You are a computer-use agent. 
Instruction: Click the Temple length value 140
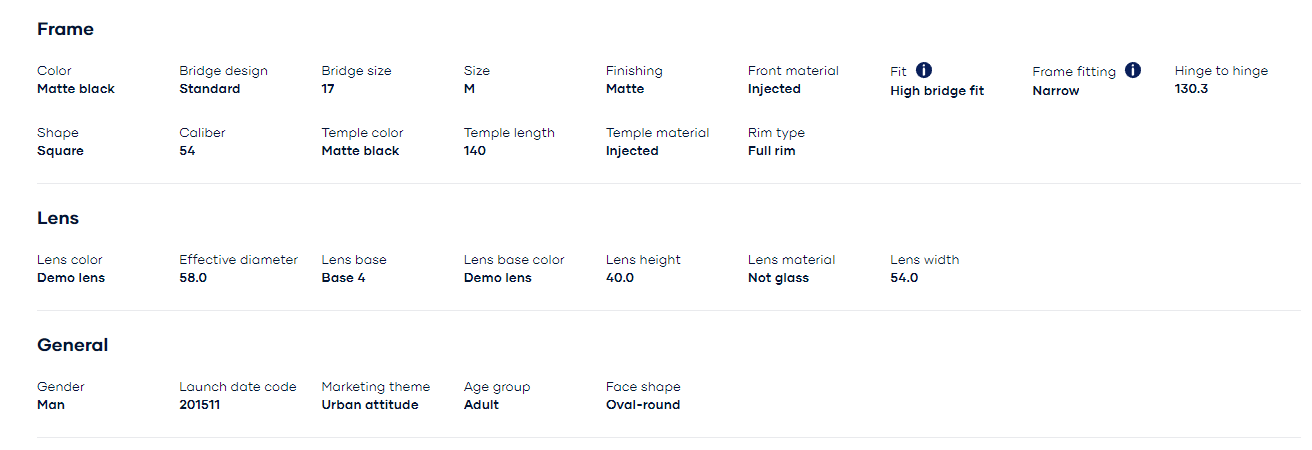click(475, 151)
